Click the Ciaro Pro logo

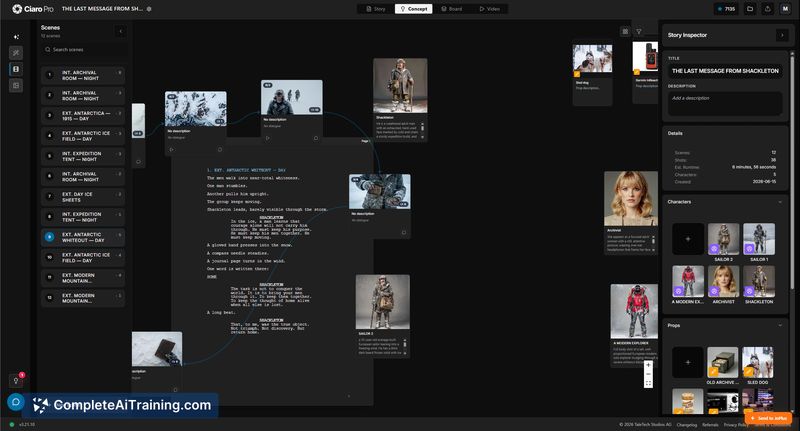33,9
